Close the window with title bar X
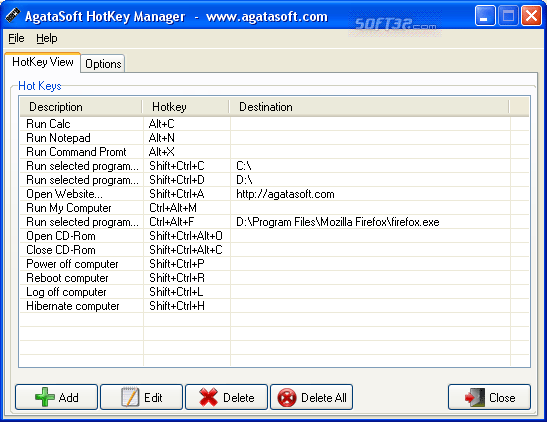Screen dimensions: 547x422 531,16
